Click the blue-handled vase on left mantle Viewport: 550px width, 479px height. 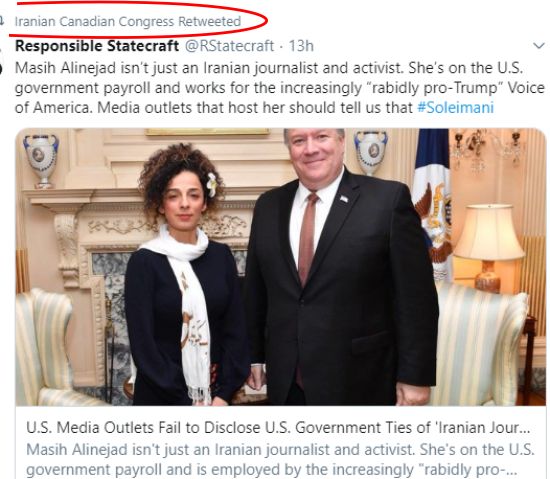click(41, 161)
